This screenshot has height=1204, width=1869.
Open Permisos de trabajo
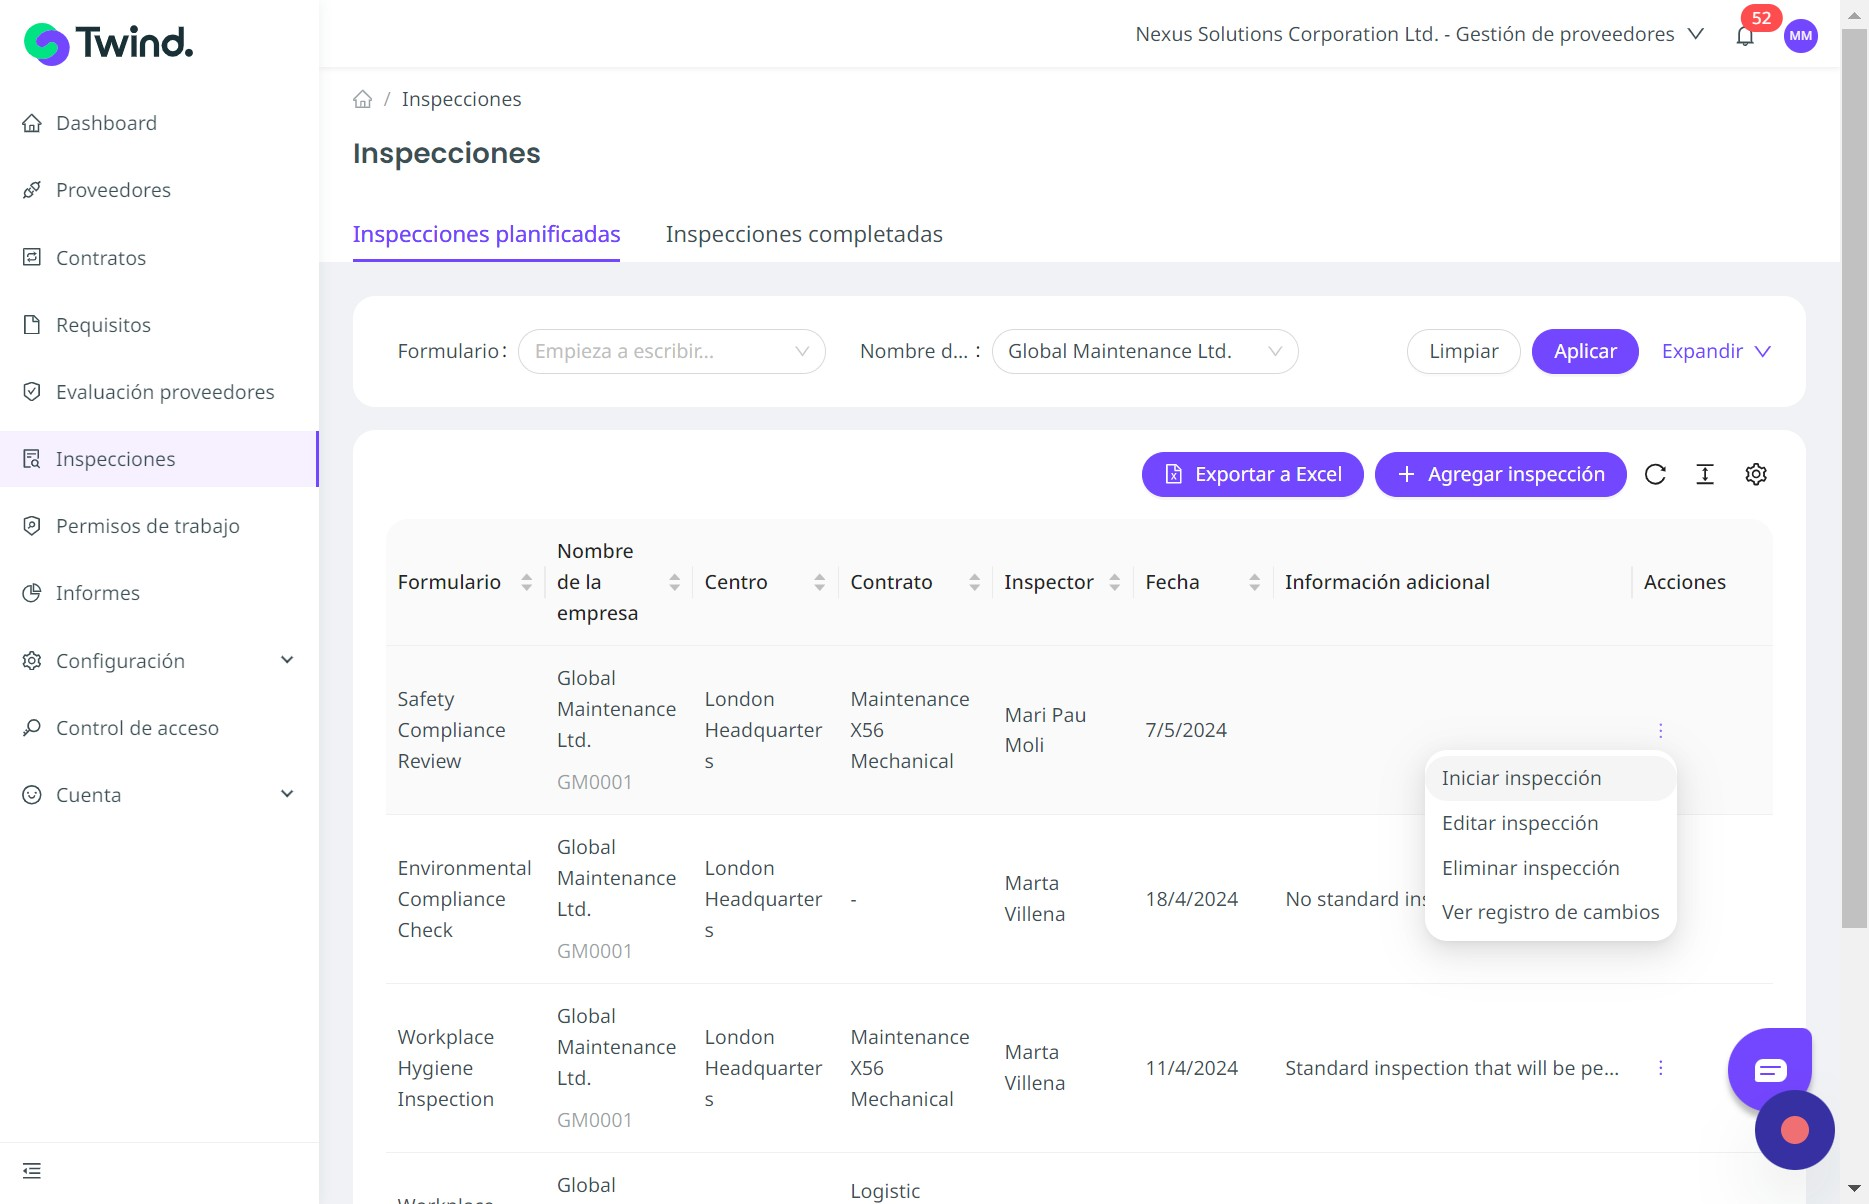pyautogui.click(x=147, y=526)
